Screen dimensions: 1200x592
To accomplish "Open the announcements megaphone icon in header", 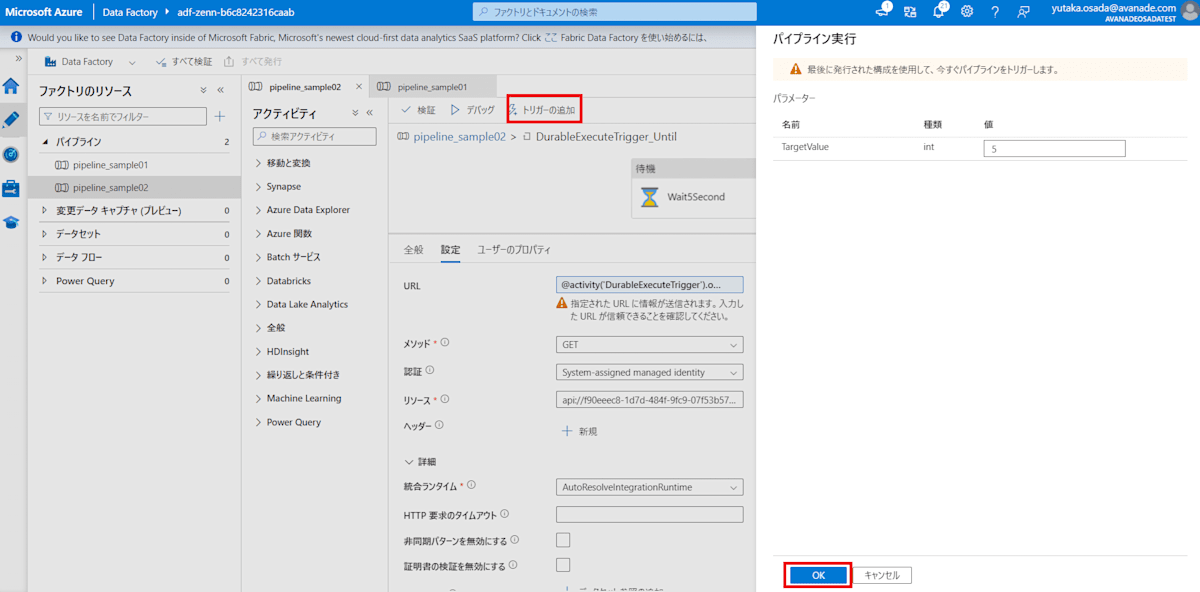I will 883,11.
